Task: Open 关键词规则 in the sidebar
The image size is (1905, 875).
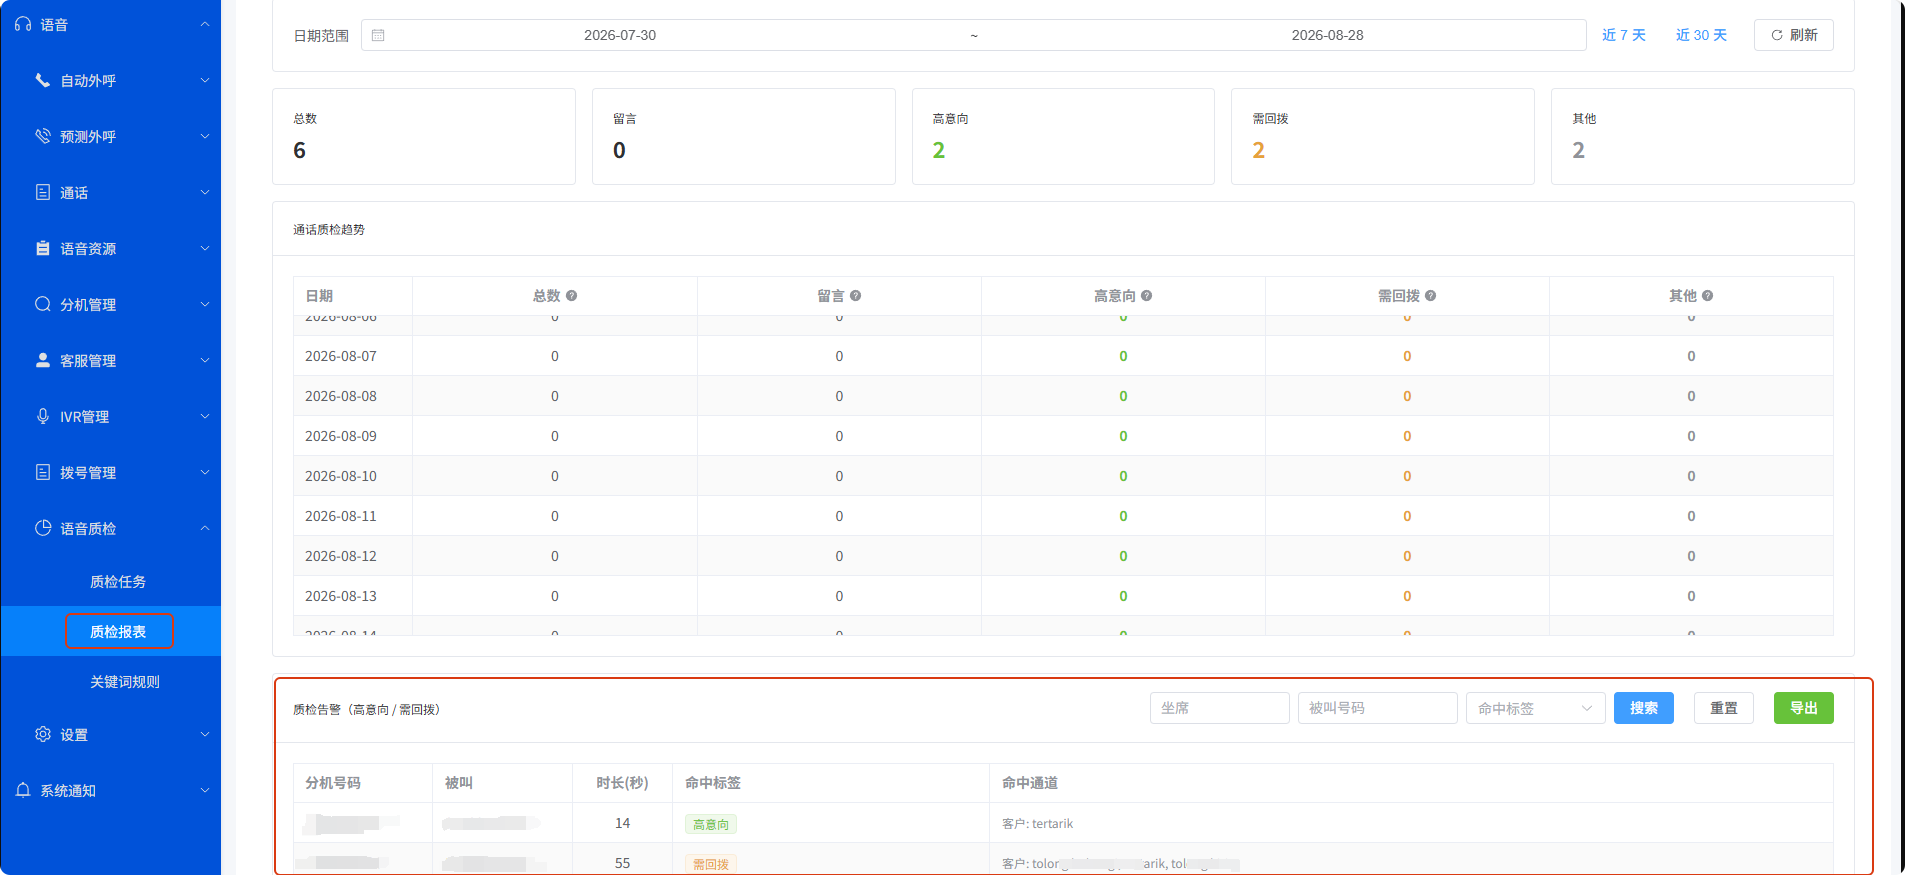Action: click(125, 682)
